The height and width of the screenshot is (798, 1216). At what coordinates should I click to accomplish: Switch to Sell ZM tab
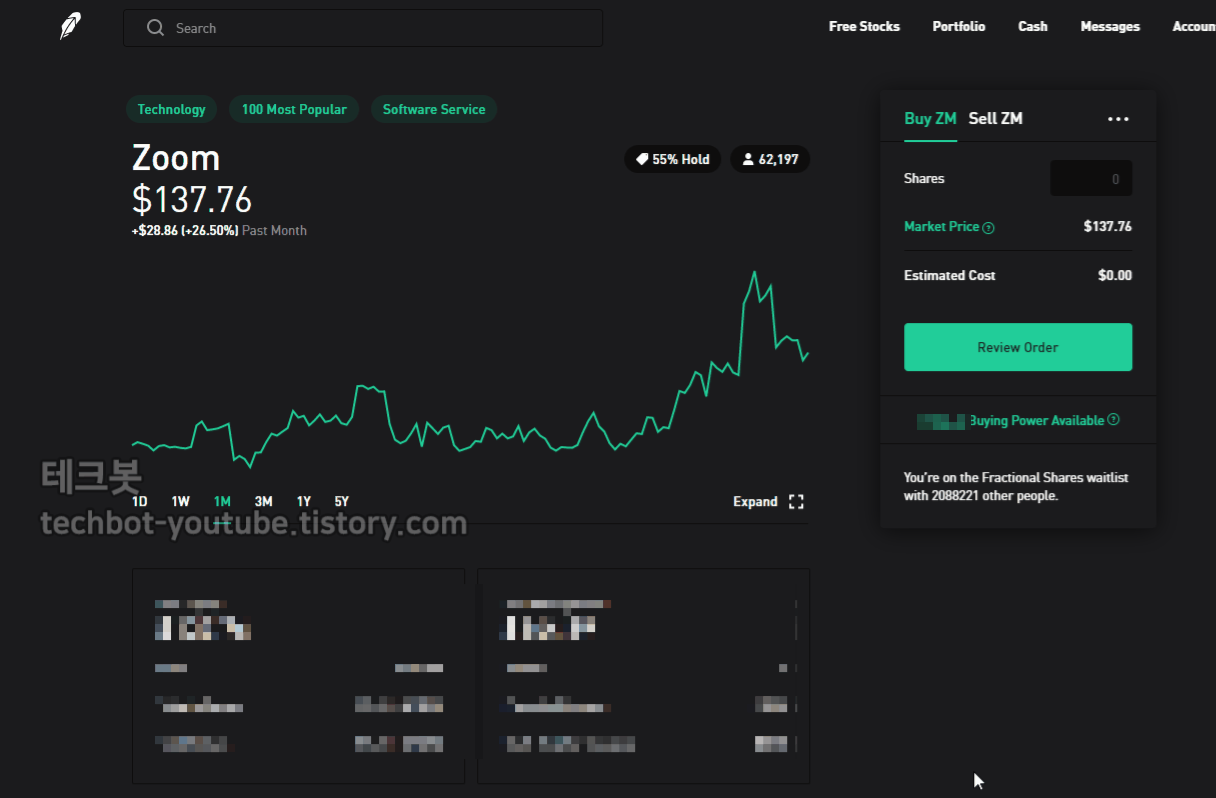(995, 118)
